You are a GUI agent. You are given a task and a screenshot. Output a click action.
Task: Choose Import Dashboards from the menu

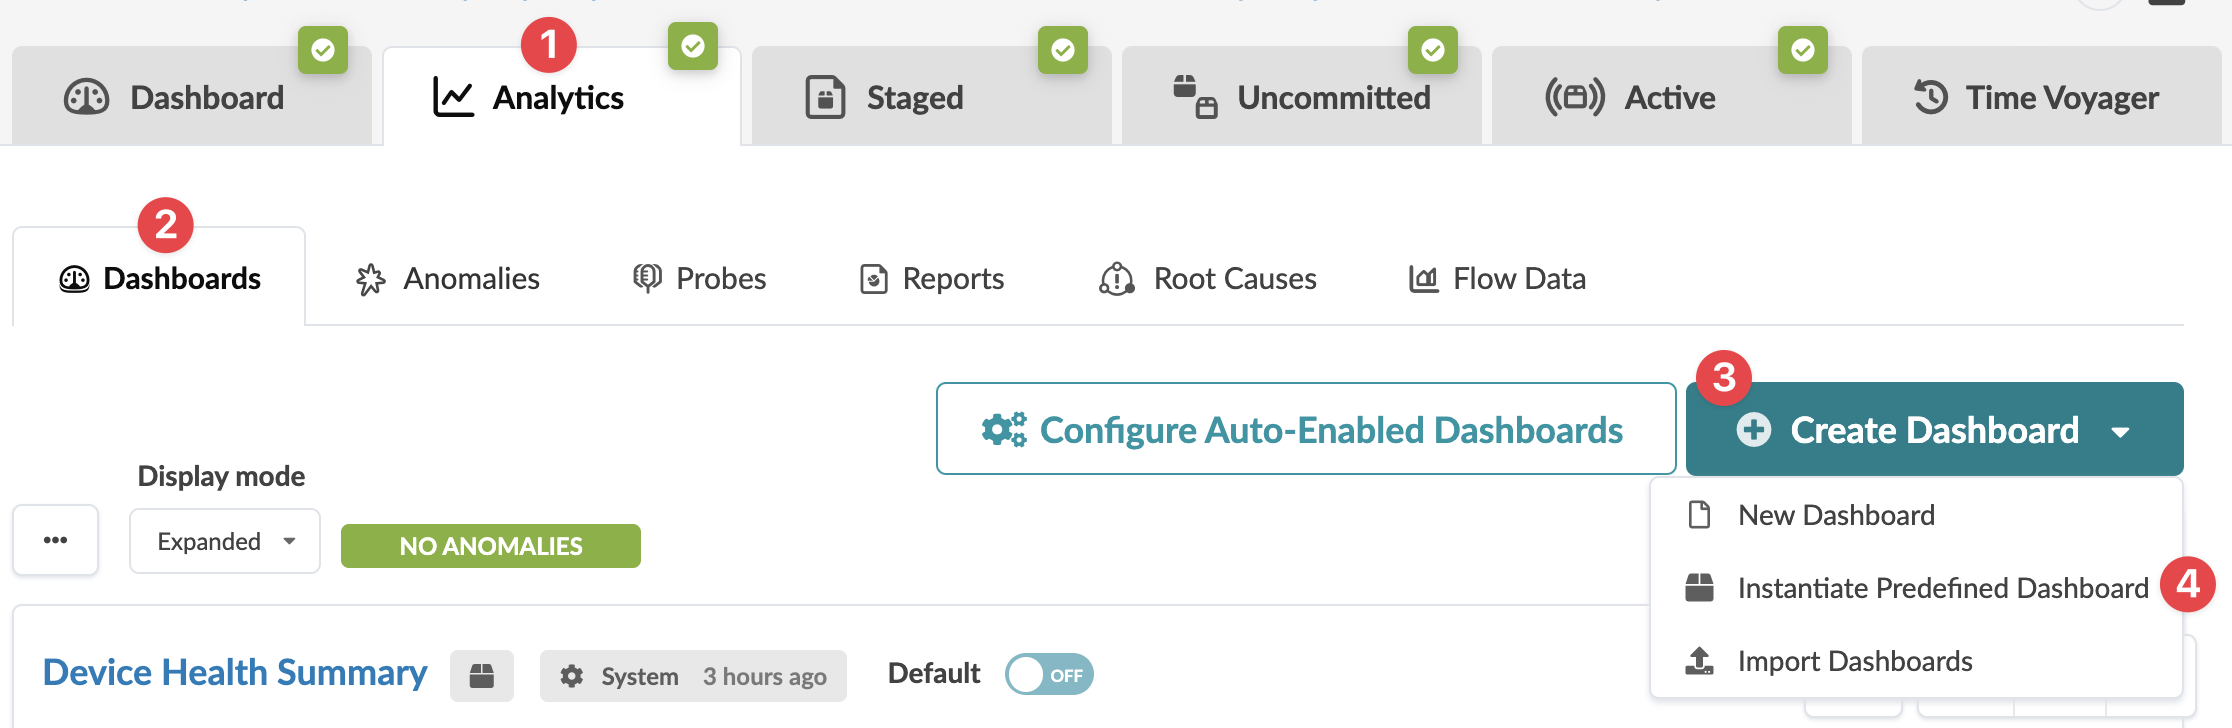1854,661
